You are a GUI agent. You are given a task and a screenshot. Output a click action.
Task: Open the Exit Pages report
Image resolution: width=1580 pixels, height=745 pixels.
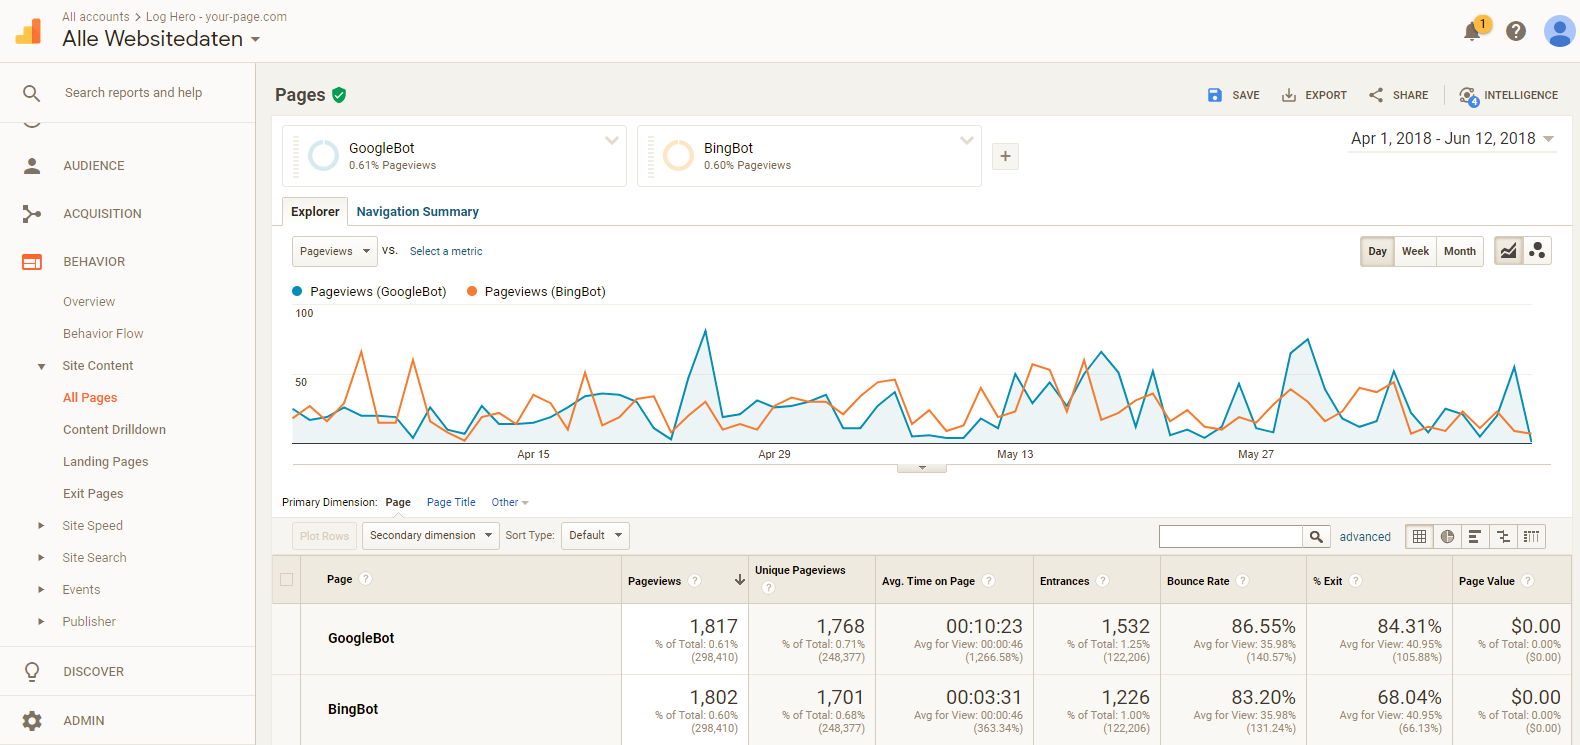(93, 494)
